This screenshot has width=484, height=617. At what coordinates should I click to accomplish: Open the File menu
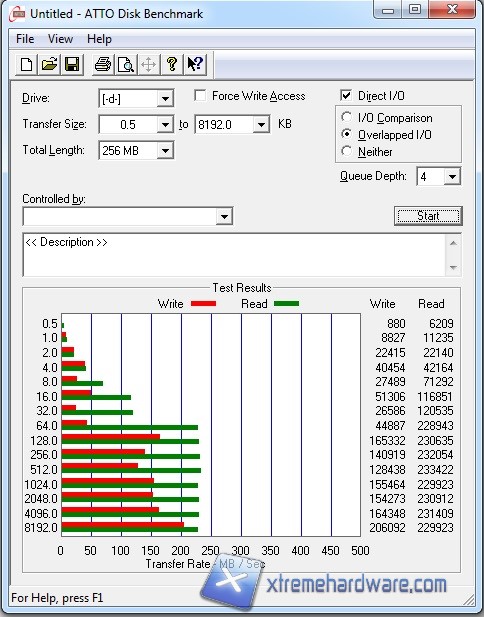click(x=25, y=39)
